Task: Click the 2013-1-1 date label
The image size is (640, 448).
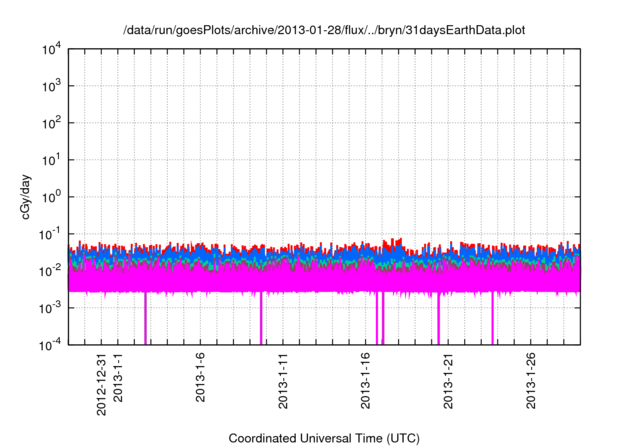Action: (118, 378)
